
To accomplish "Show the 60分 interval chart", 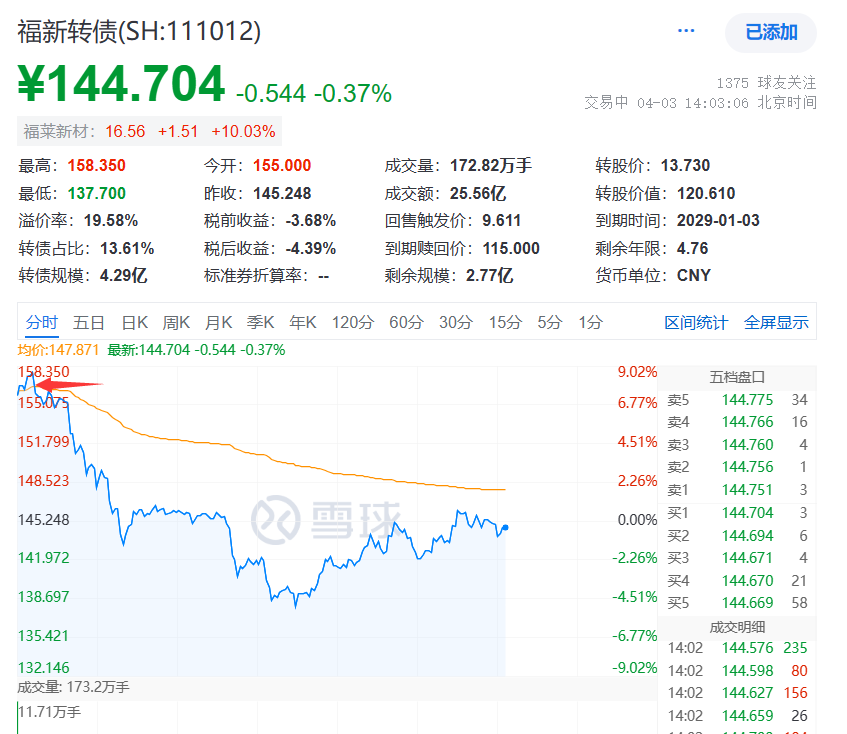I will click(x=406, y=322).
